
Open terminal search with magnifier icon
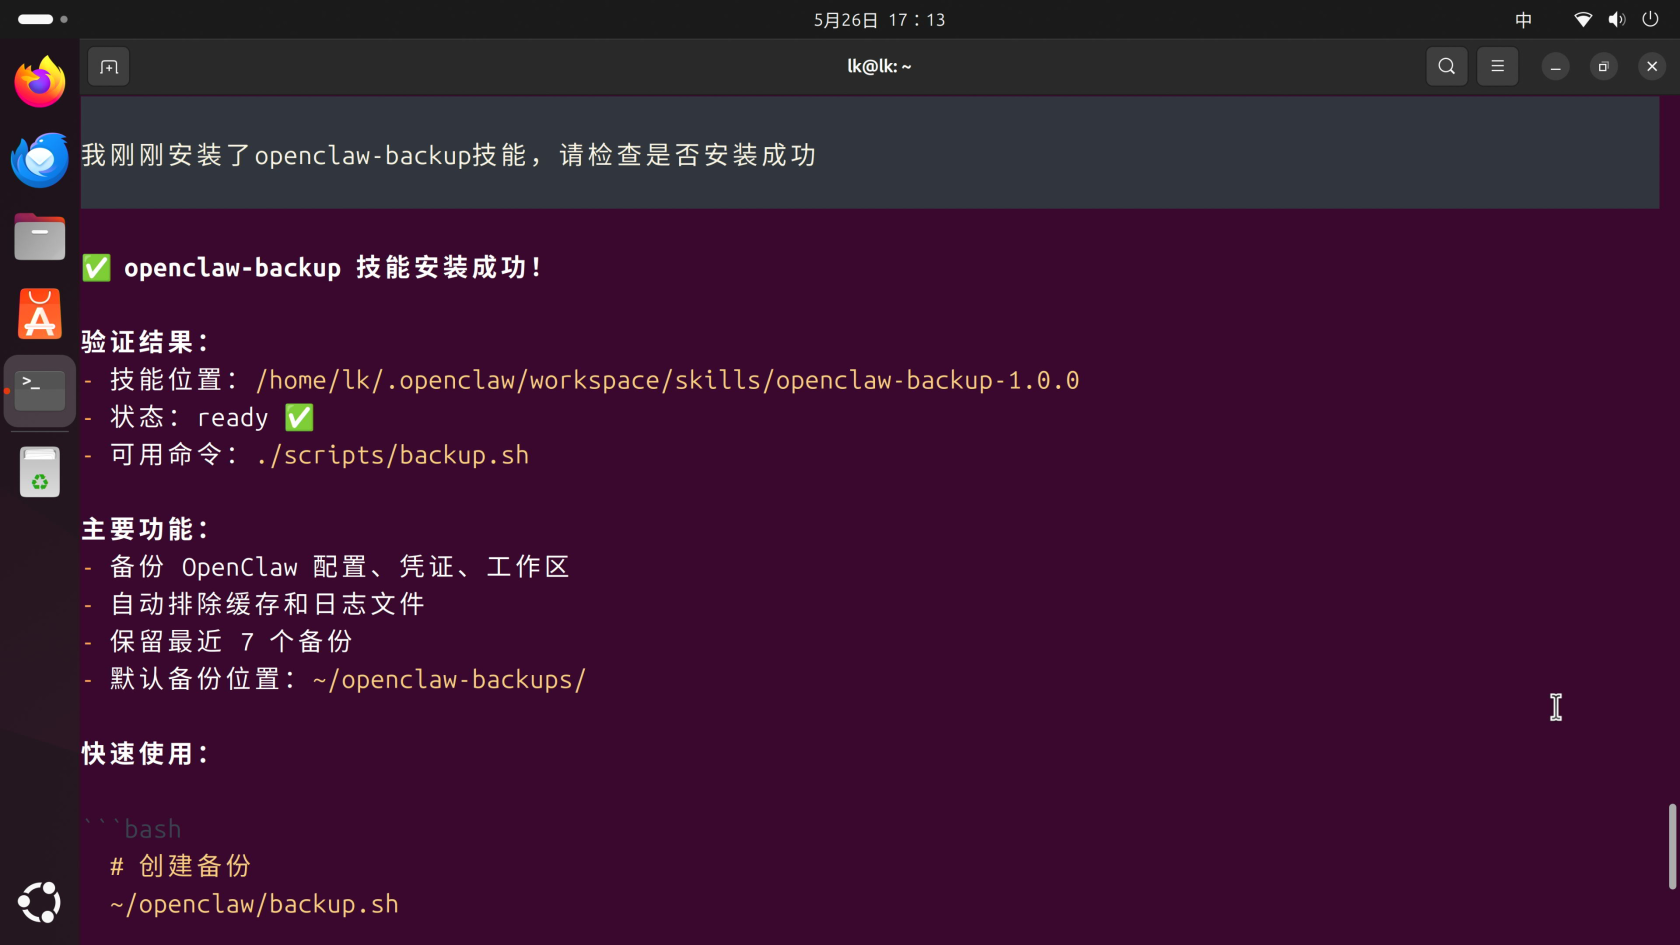[x=1446, y=67]
